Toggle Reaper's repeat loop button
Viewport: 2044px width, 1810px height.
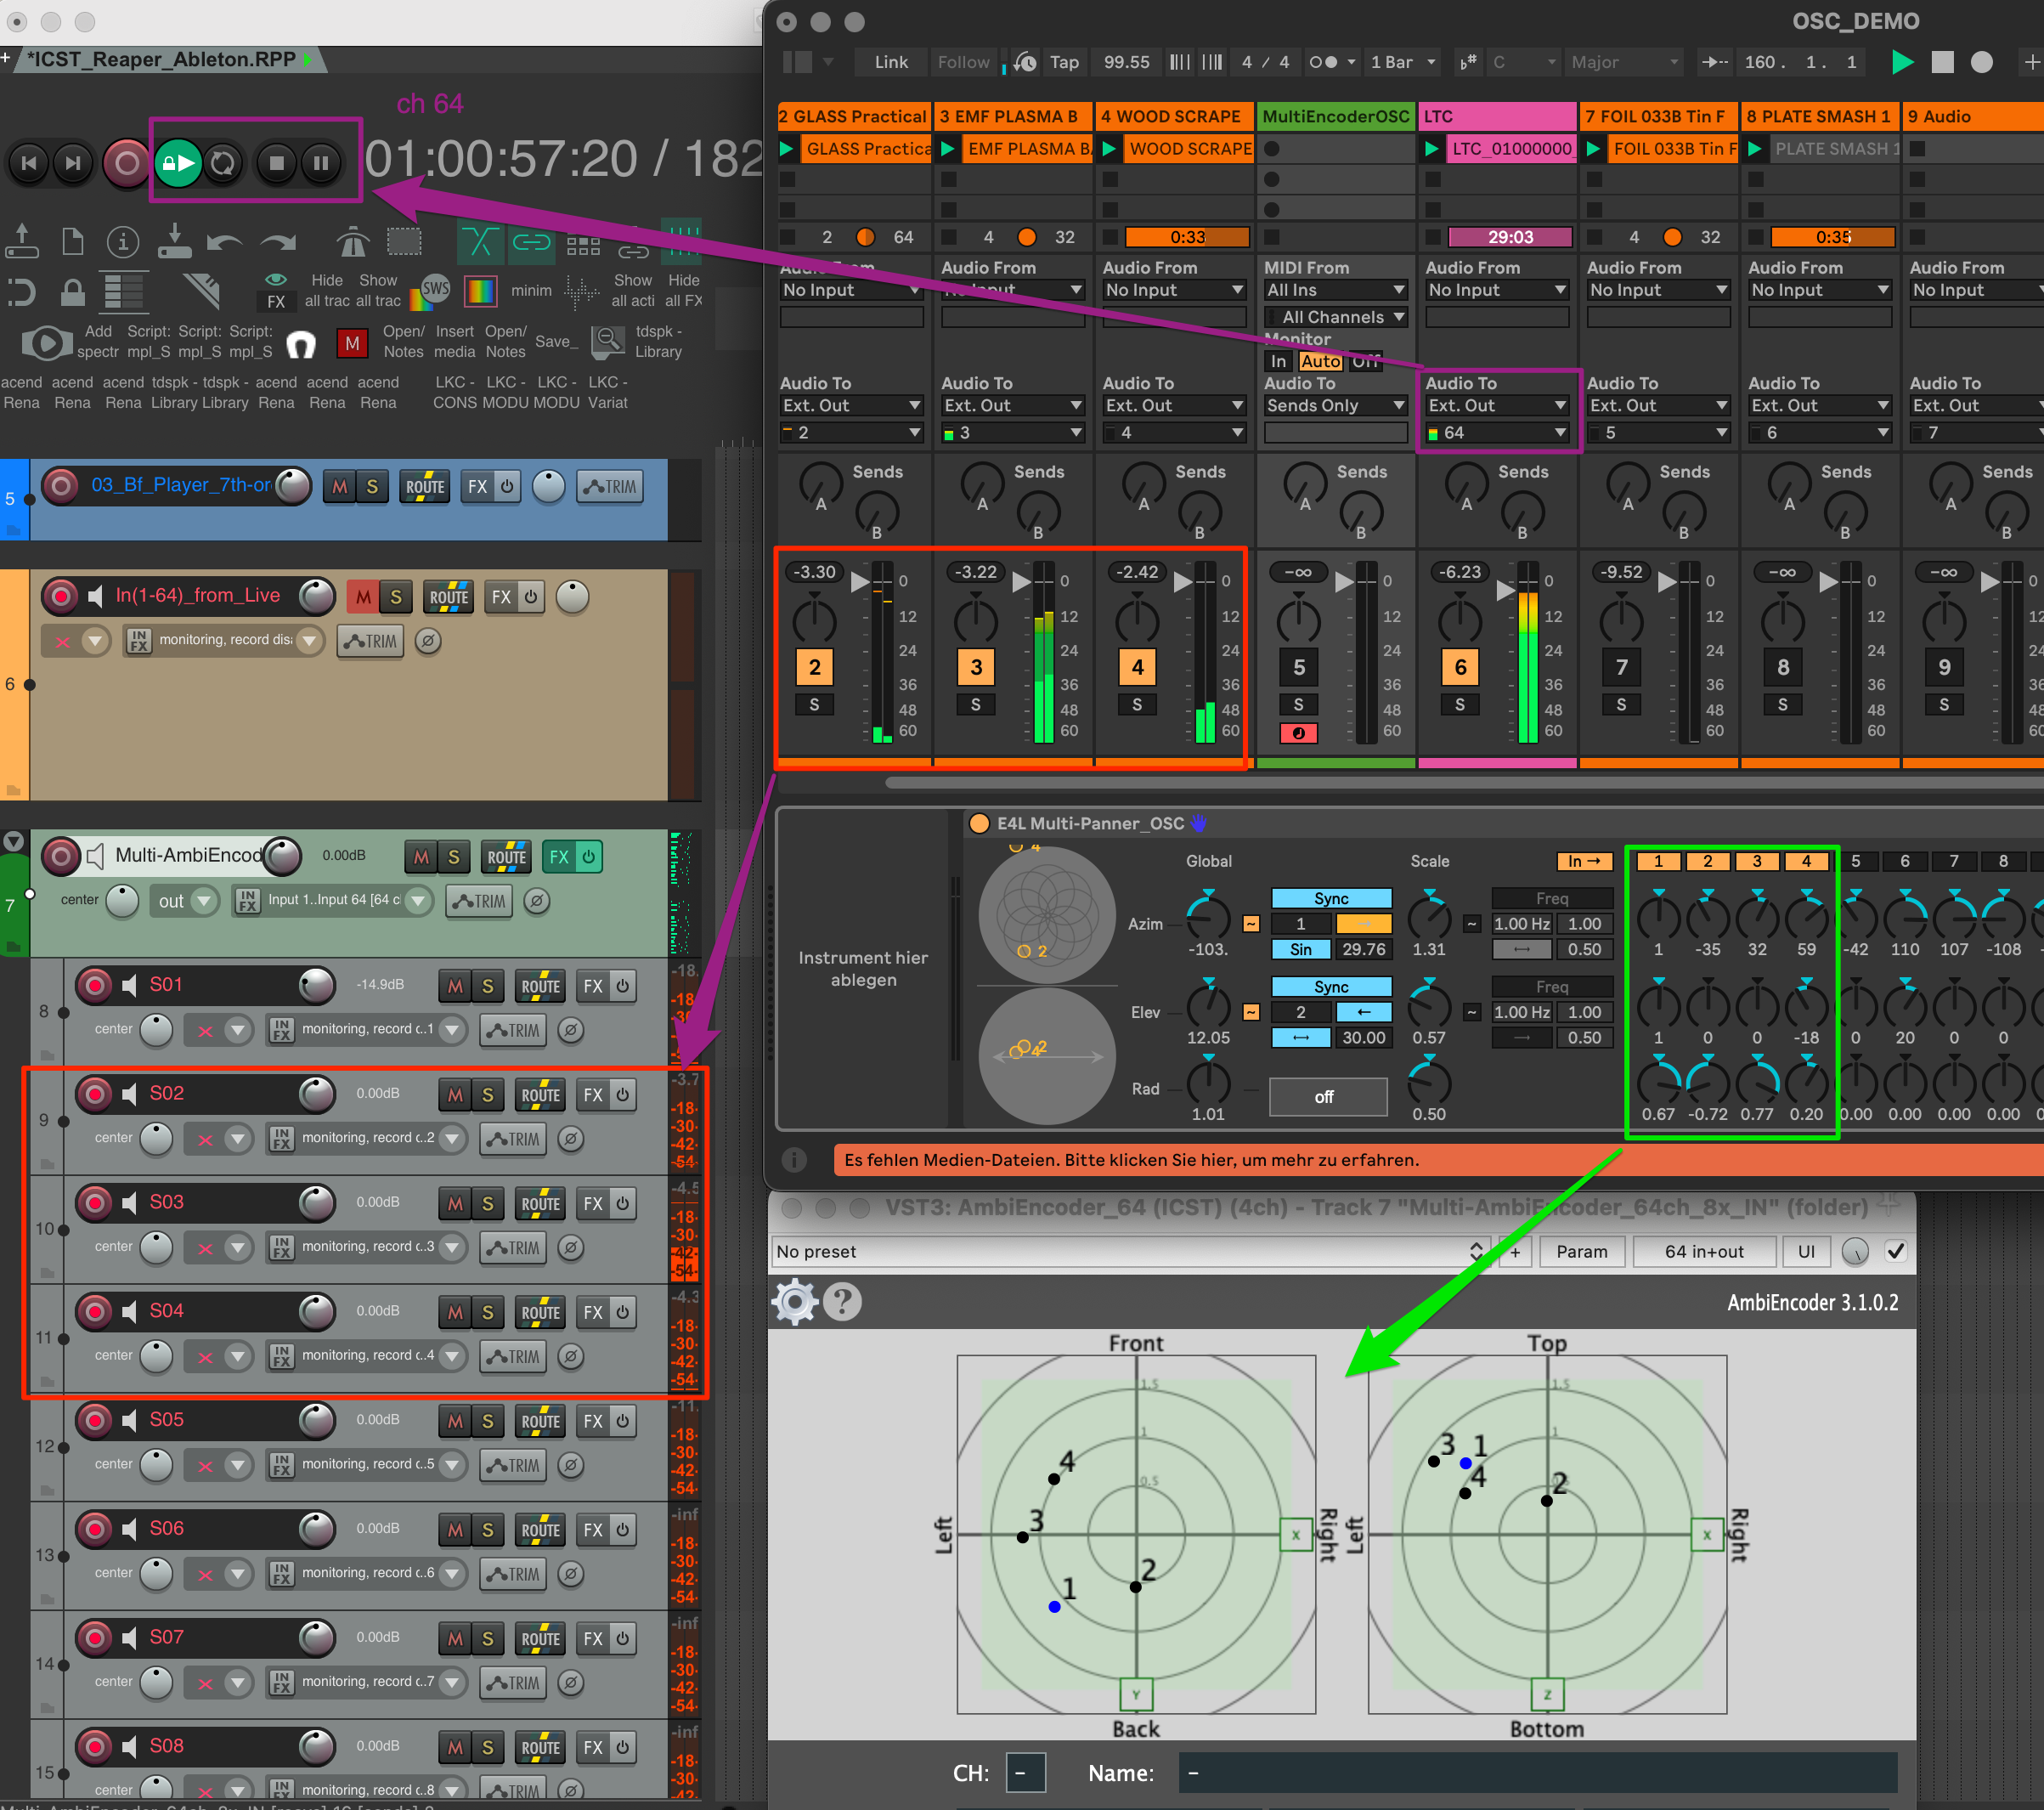pos(222,163)
